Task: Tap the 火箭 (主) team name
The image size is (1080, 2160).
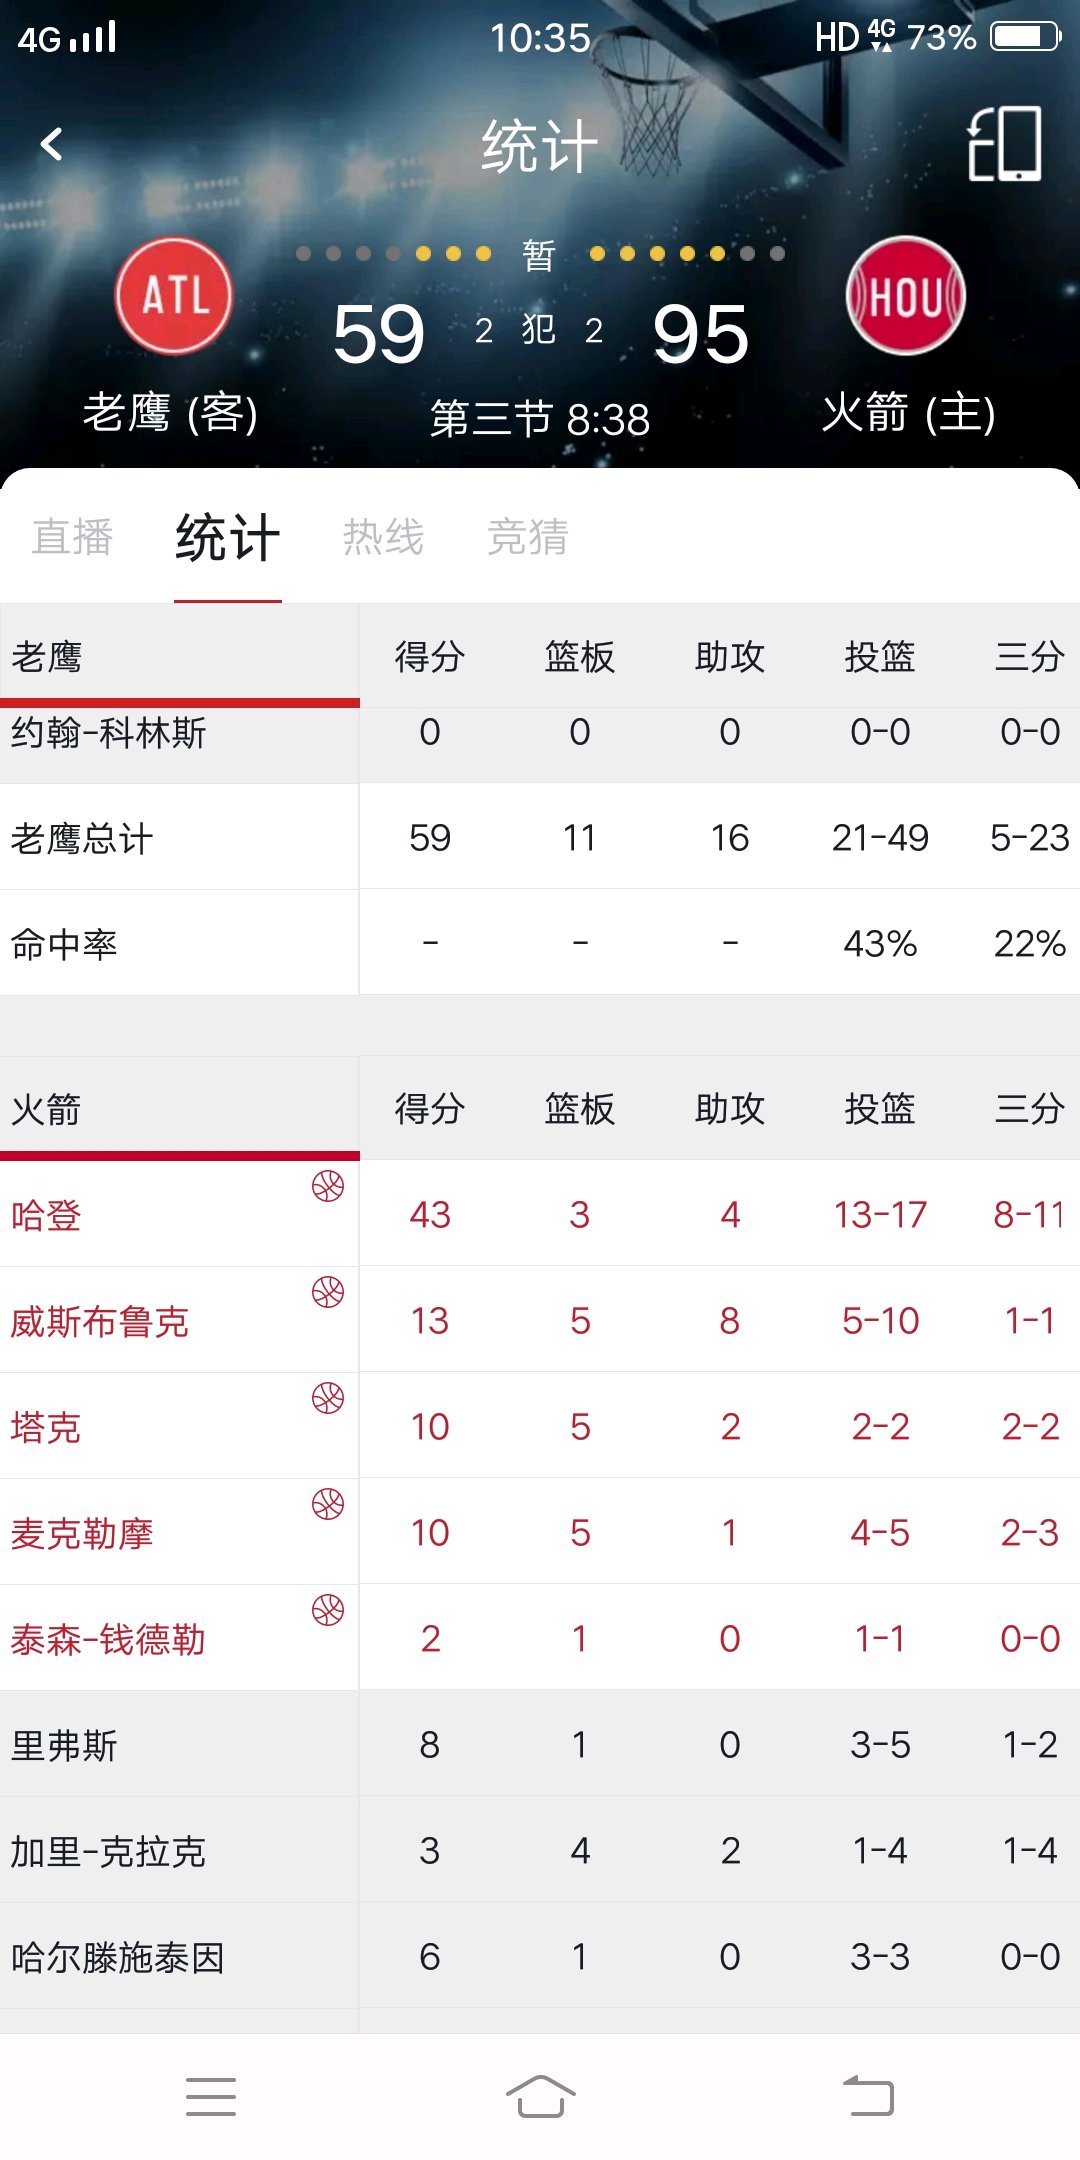Action: point(908,413)
